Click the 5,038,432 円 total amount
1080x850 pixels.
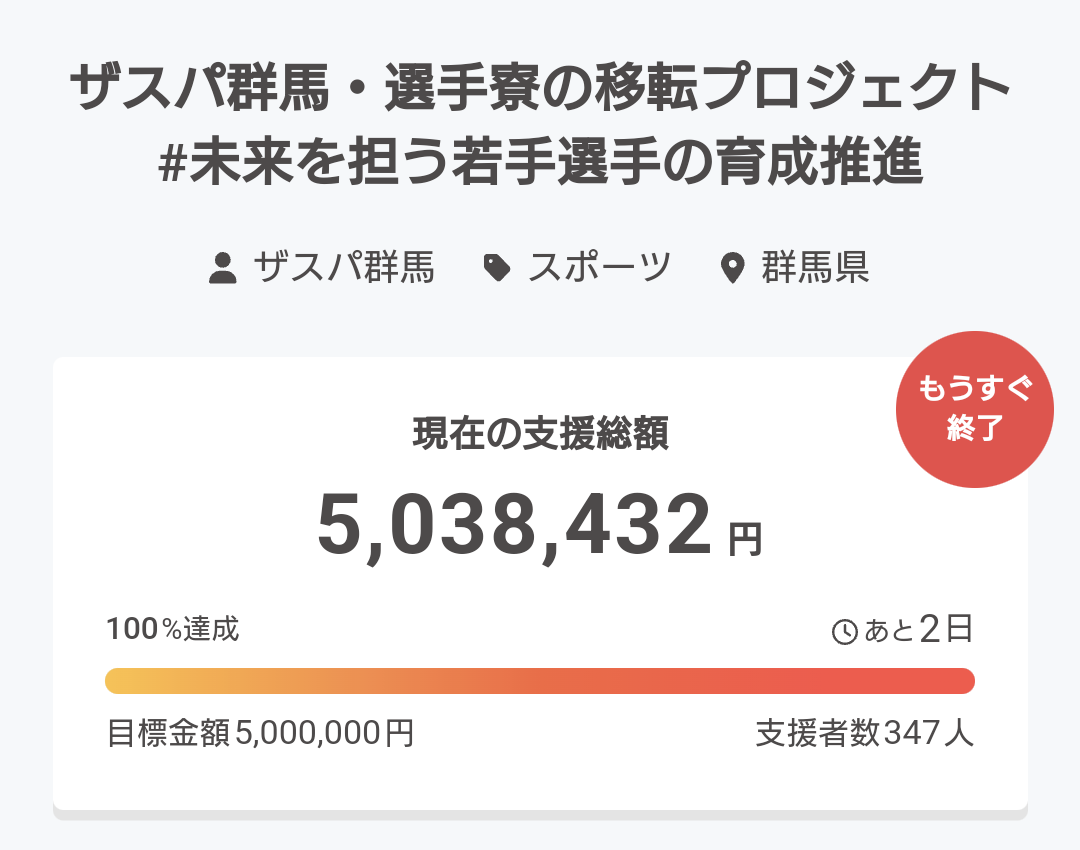[540, 526]
